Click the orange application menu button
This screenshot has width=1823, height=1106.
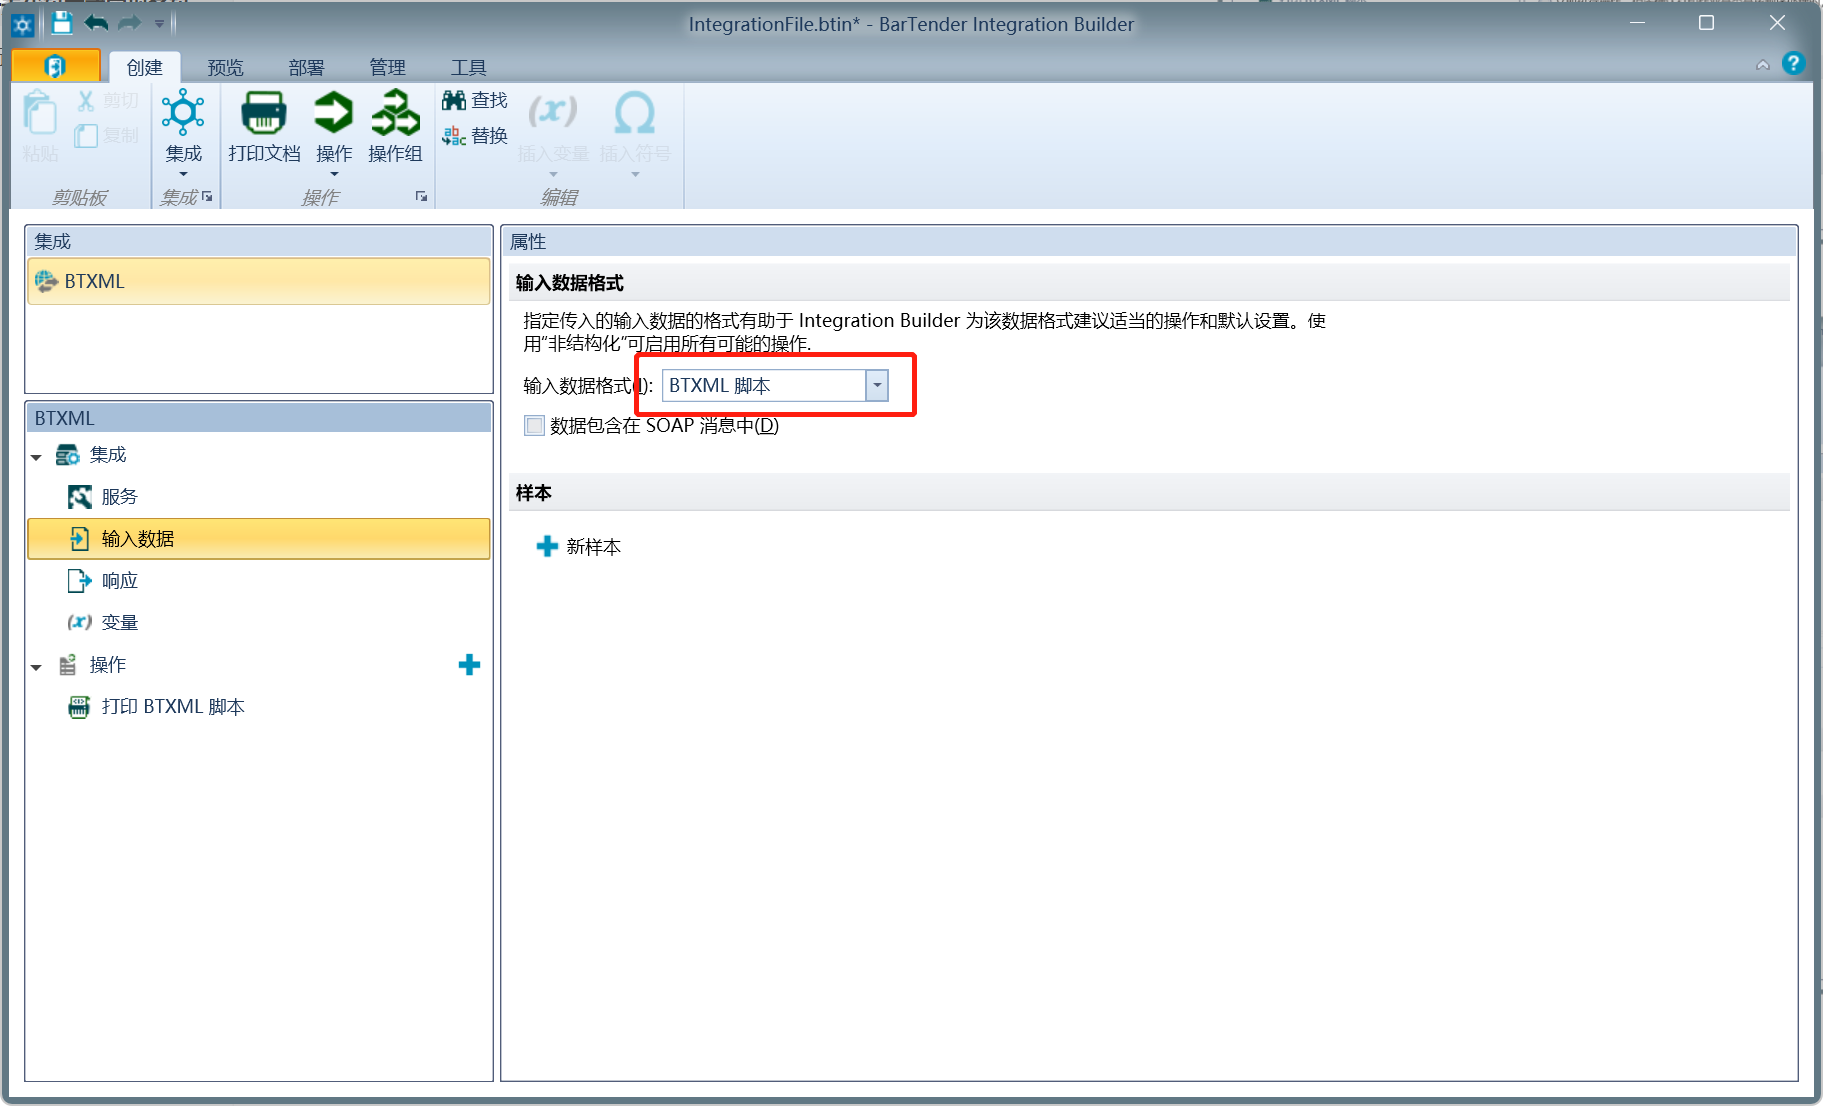56,66
